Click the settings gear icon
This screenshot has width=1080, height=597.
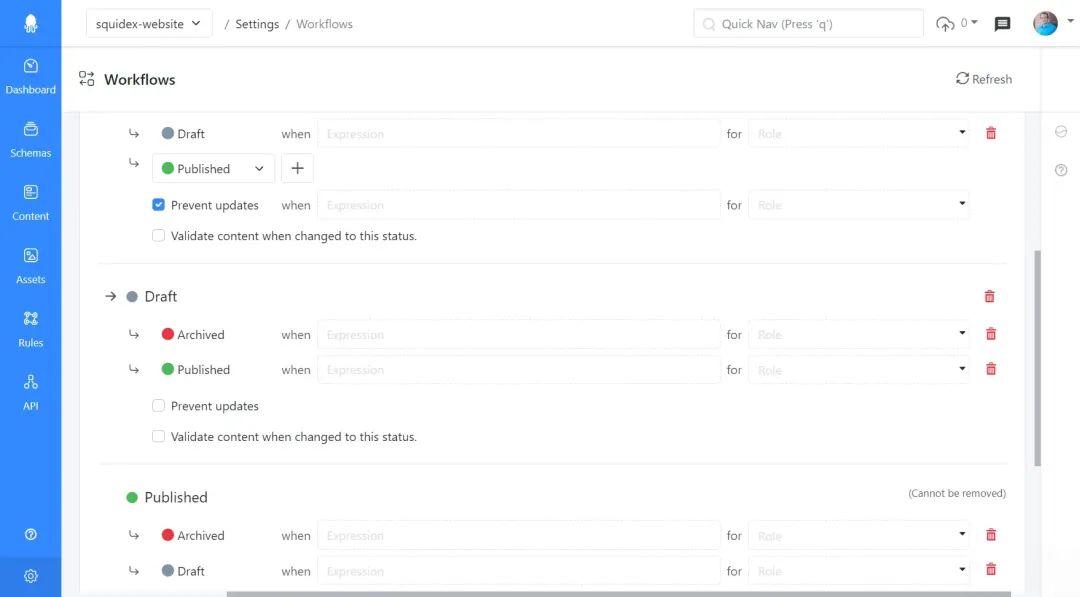(30, 576)
